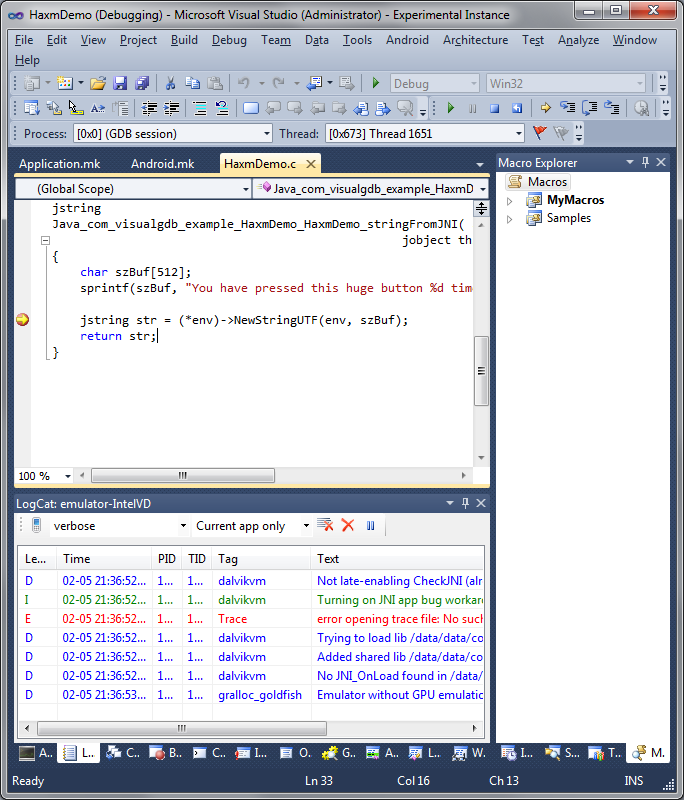Click the Text column header
The height and width of the screenshot is (800, 684).
point(397,559)
